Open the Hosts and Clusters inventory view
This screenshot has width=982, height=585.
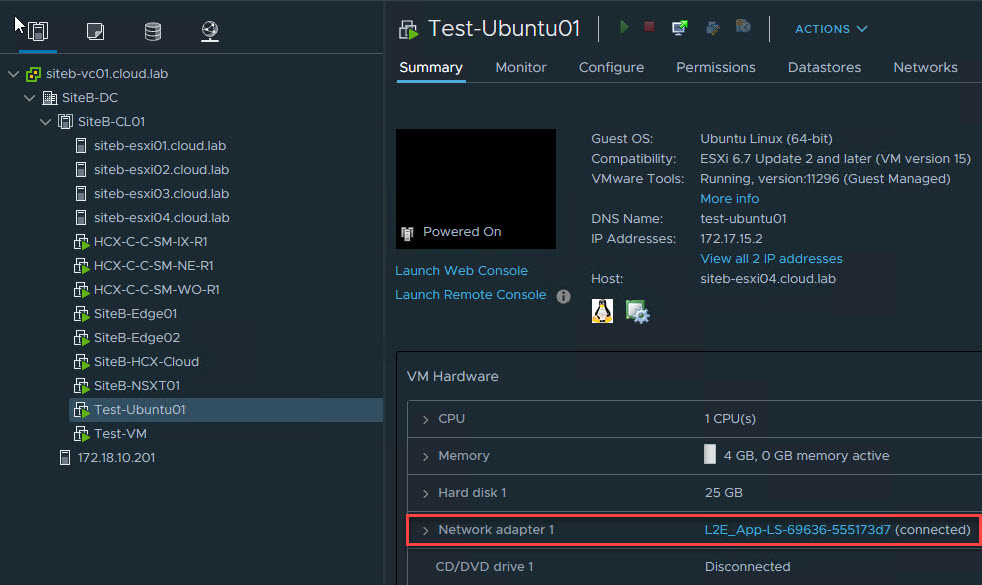click(x=38, y=32)
